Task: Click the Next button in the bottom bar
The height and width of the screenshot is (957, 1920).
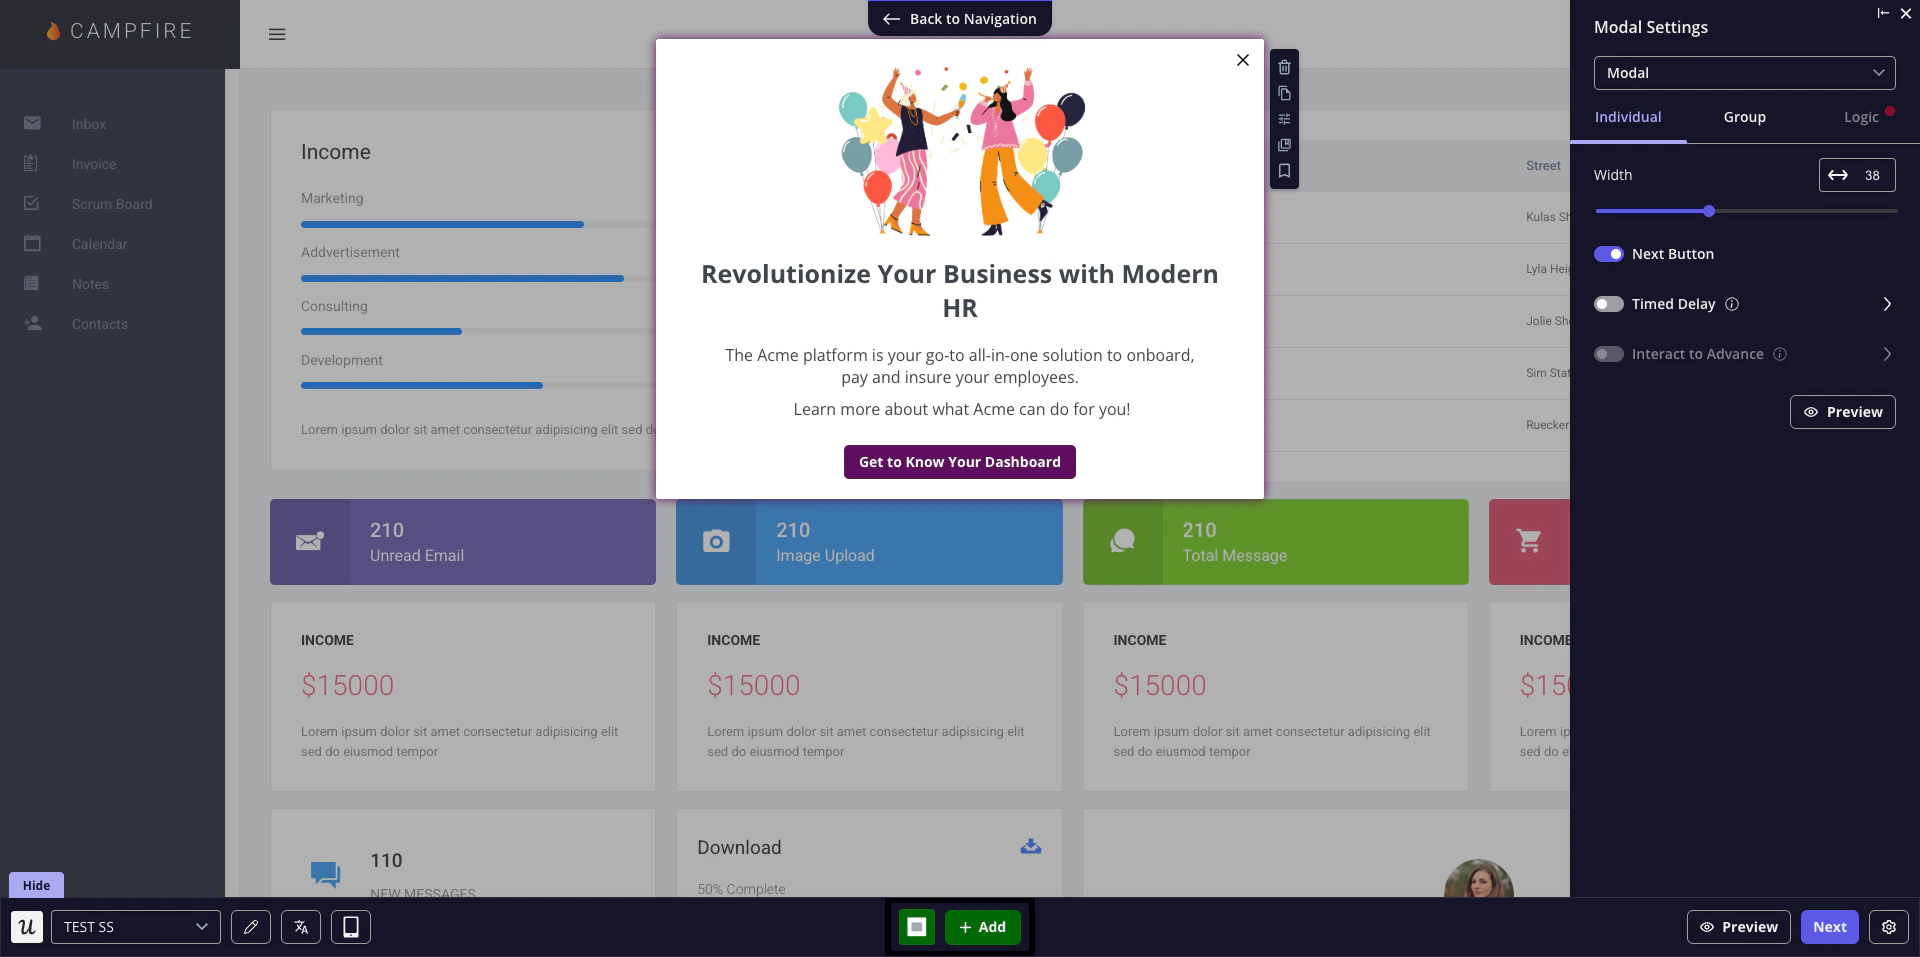Action: coord(1830,927)
